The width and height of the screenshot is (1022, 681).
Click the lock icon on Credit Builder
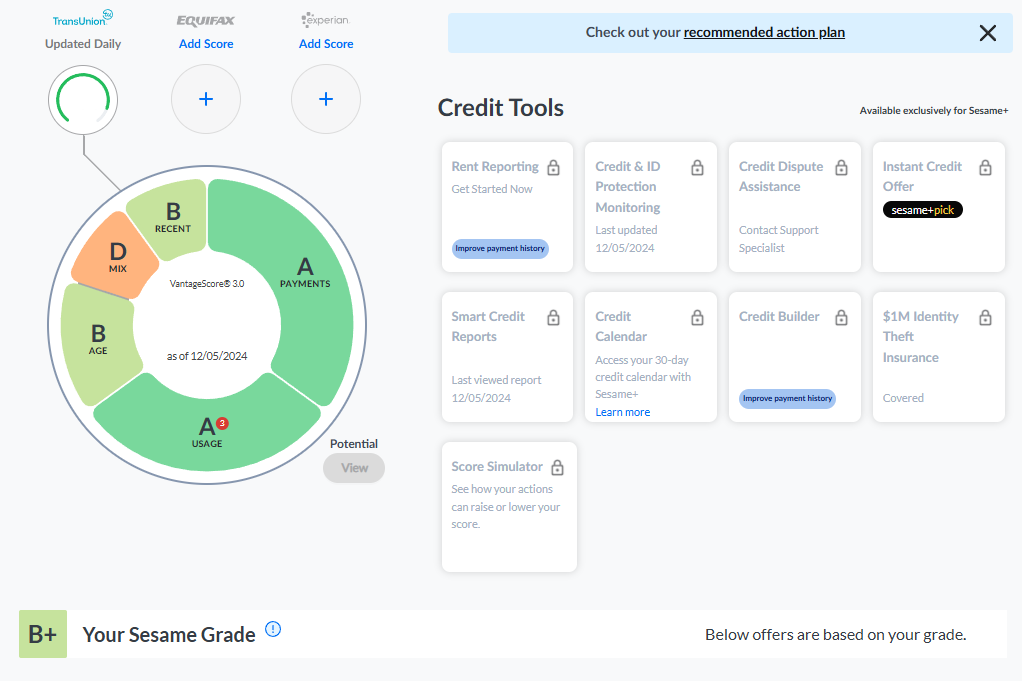click(841, 317)
